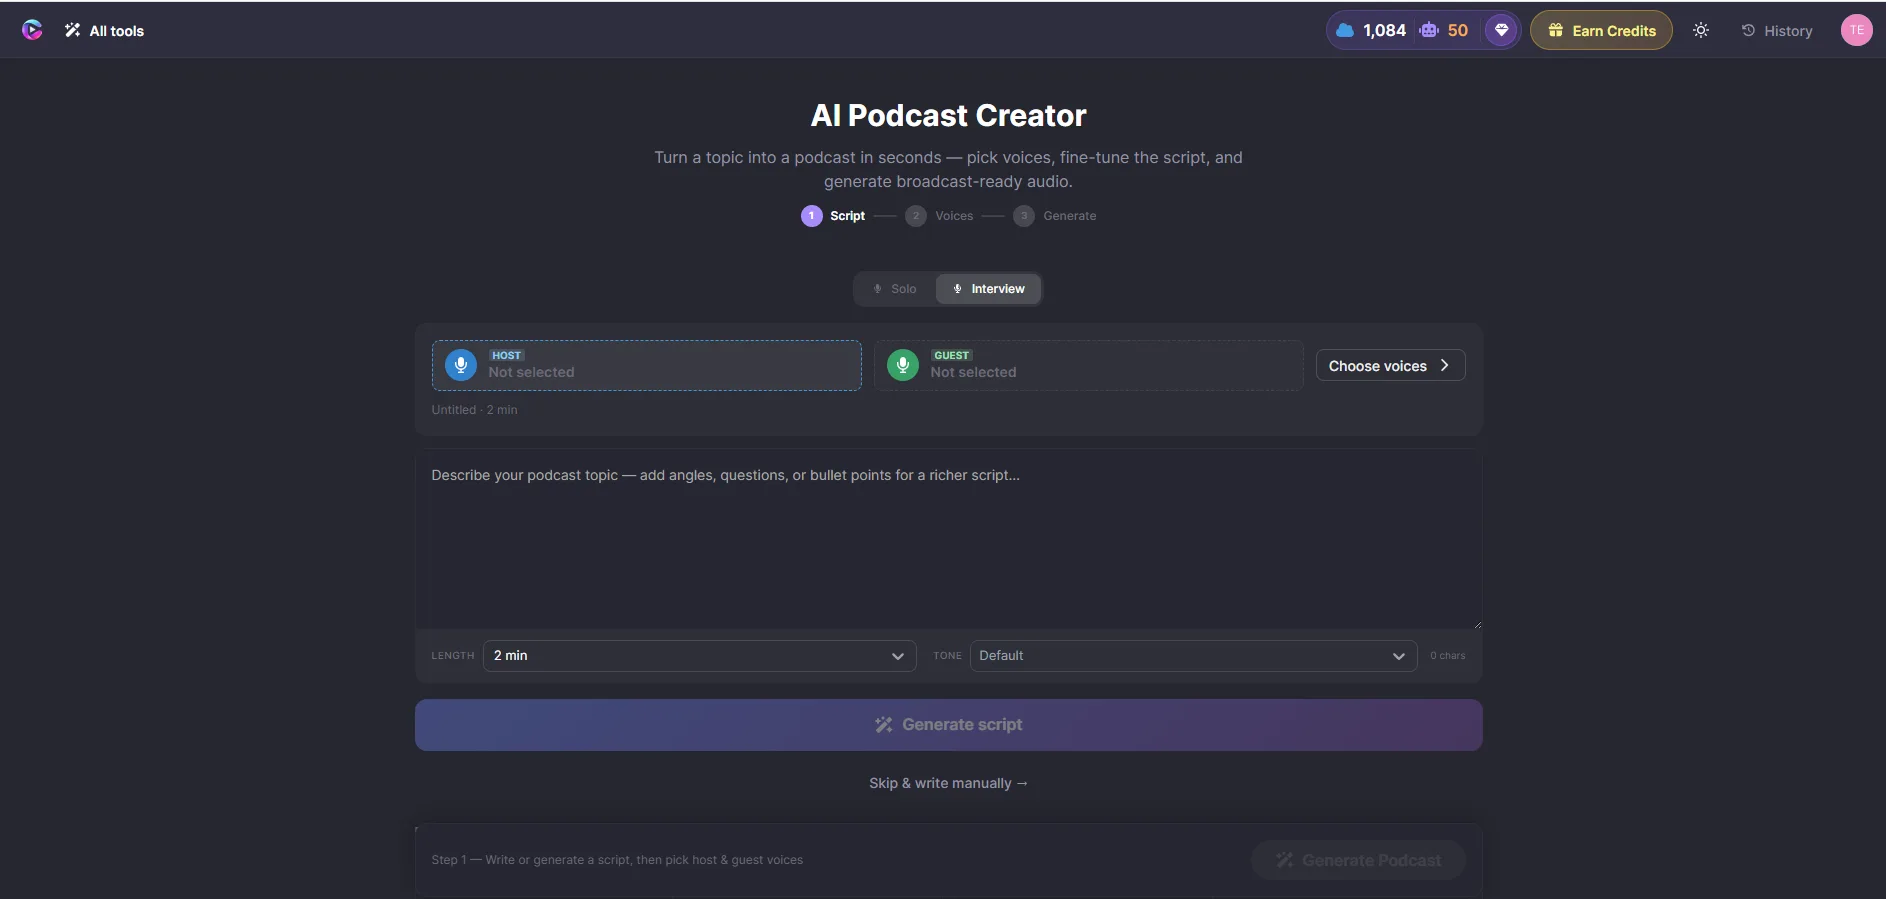Click Skip & write manually link

pos(948,783)
